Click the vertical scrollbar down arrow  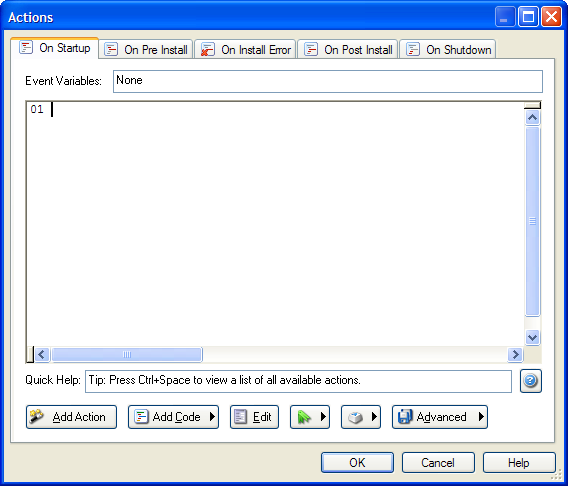point(532,338)
